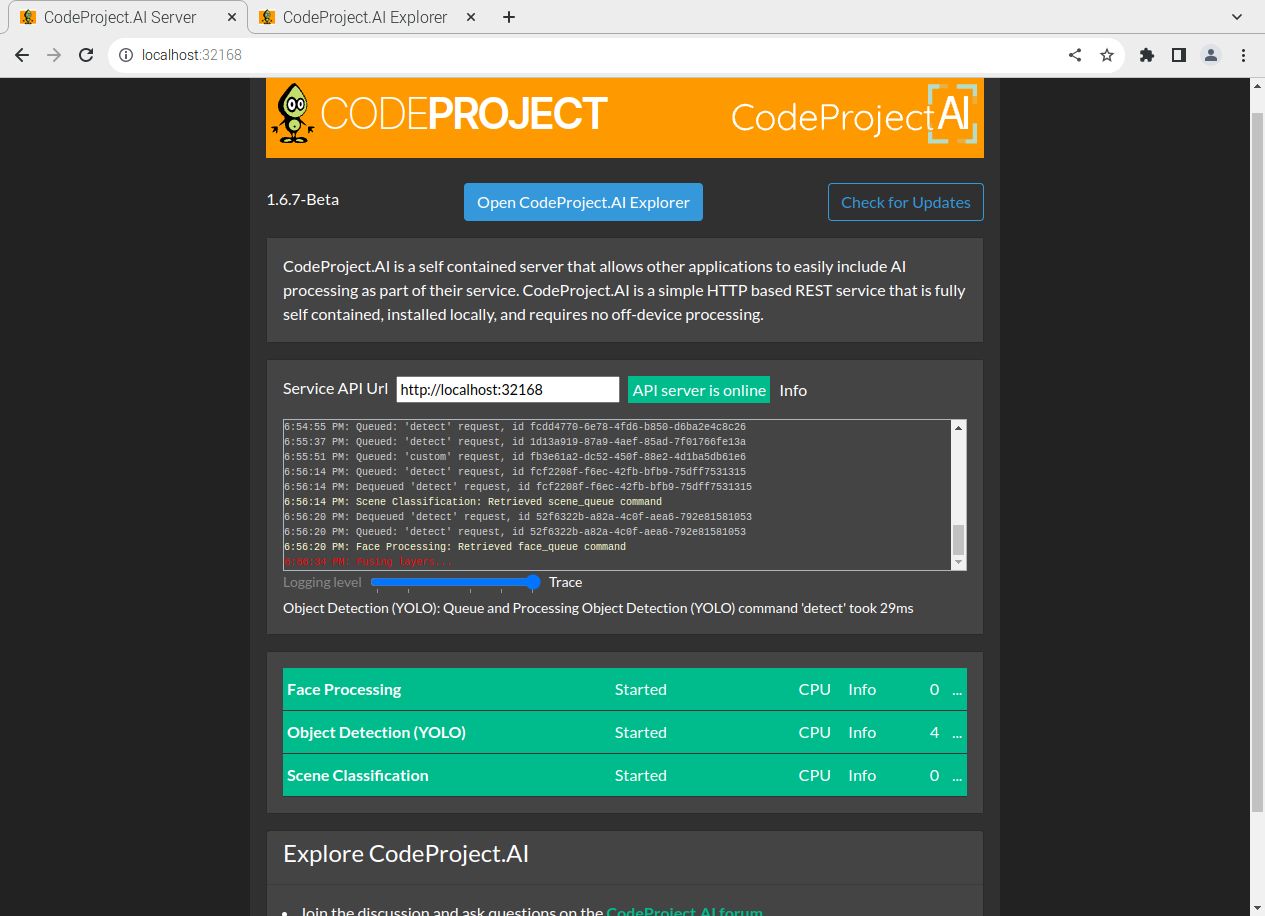Click CPU label in Object Detection row
The height and width of the screenshot is (916, 1265).
(x=815, y=733)
